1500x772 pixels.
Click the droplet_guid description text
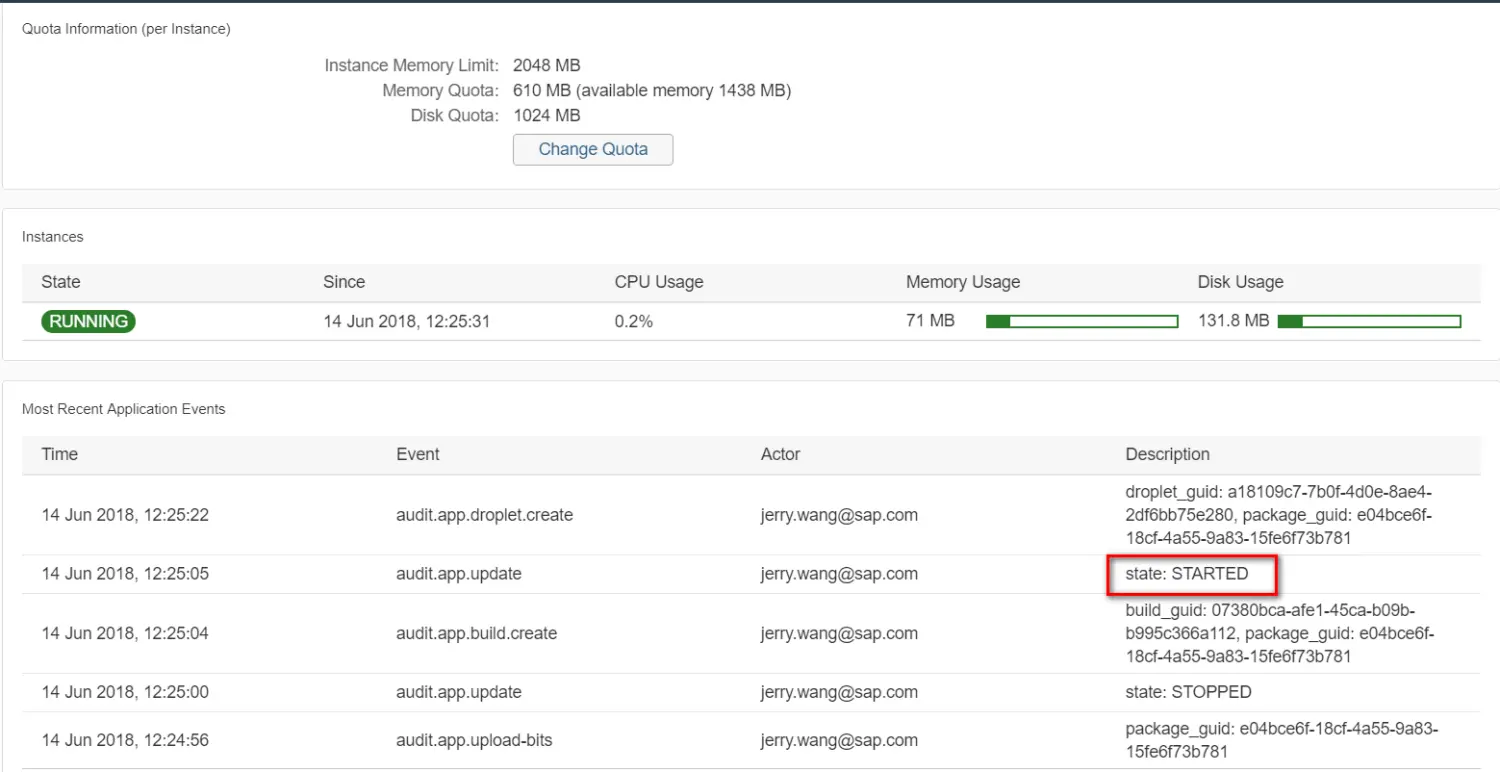(1280, 515)
